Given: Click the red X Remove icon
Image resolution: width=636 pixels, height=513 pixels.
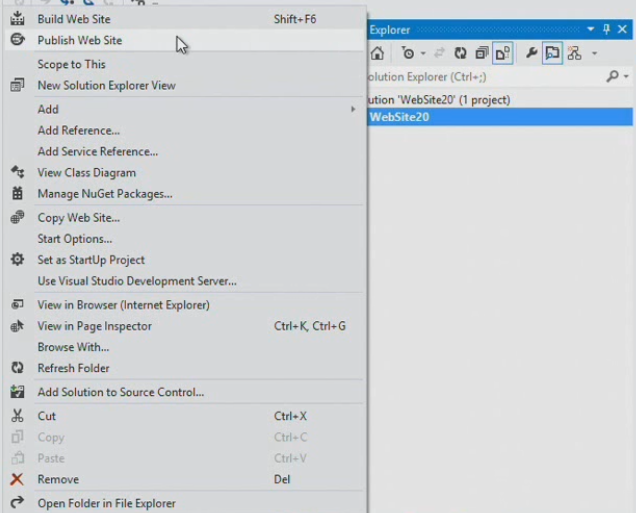Looking at the screenshot, I should click(x=17, y=479).
